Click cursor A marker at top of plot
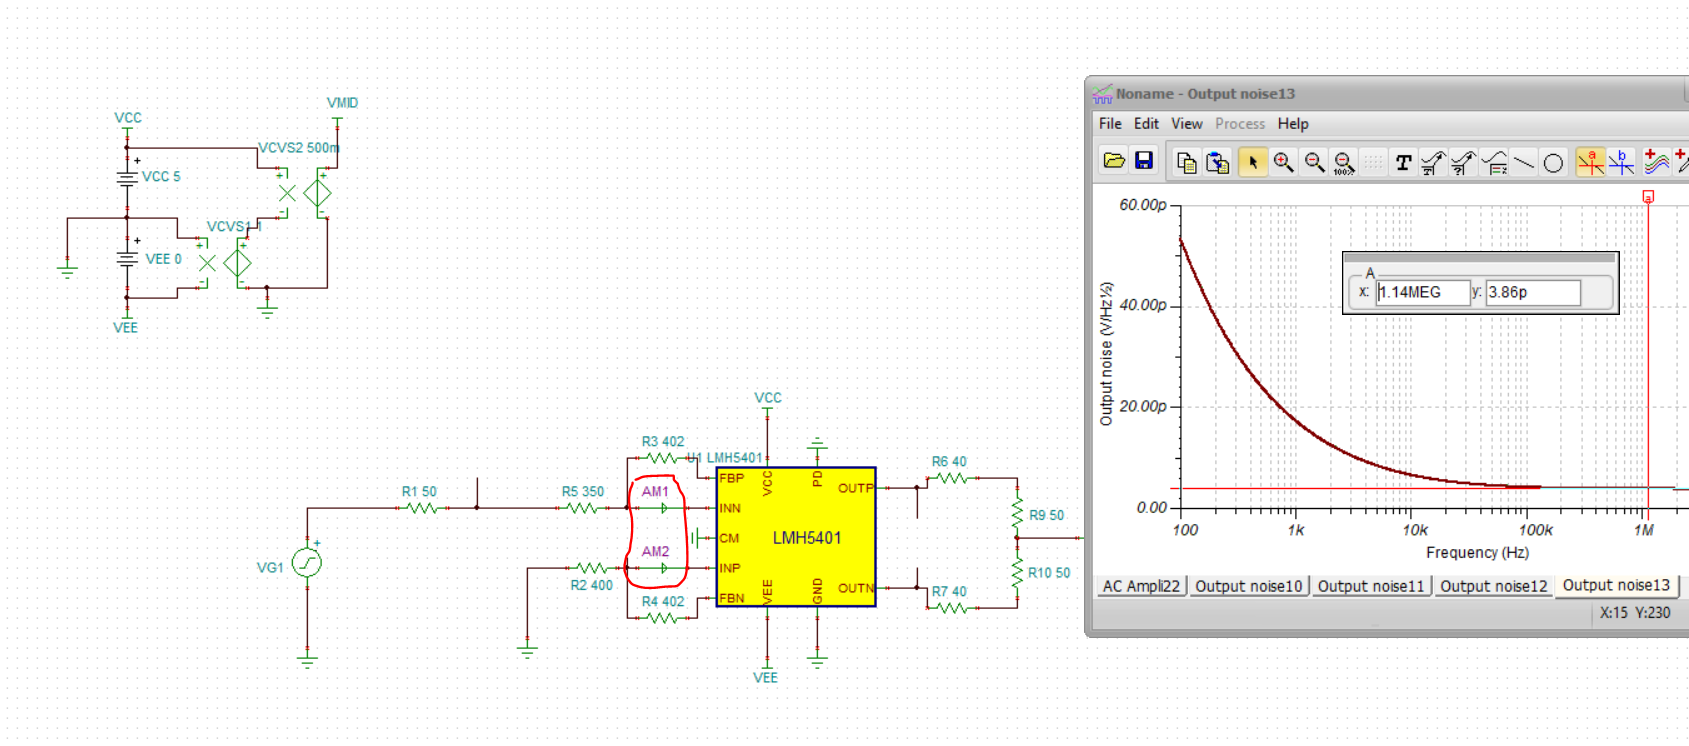1689x746 pixels. tap(1648, 197)
